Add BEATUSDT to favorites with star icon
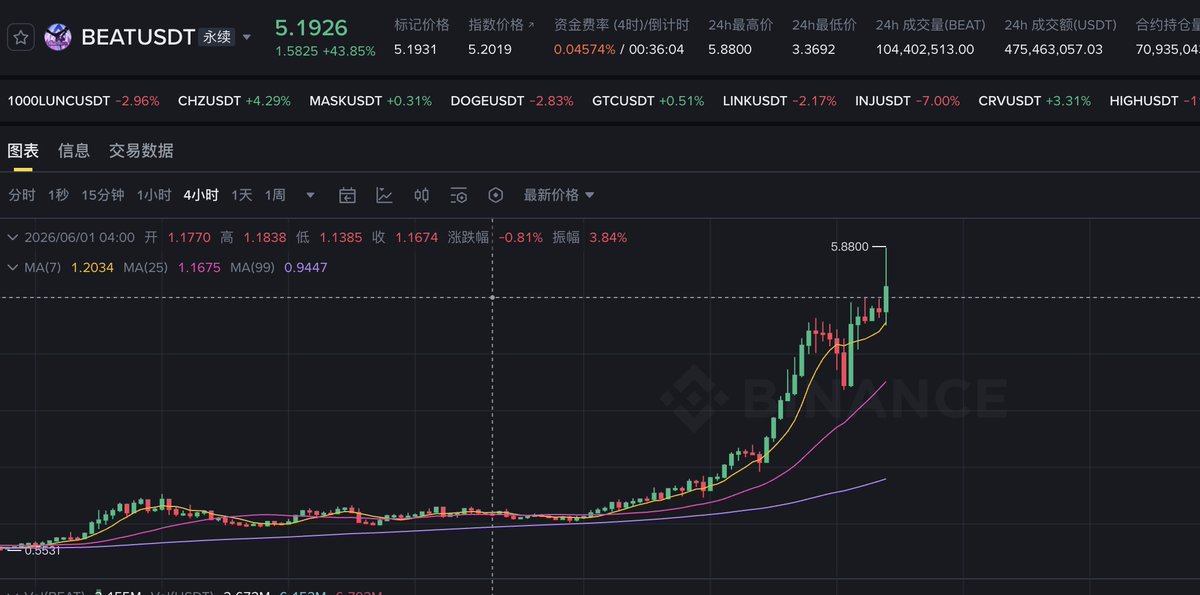Viewport: 1200px width, 595px height. (x=22, y=38)
